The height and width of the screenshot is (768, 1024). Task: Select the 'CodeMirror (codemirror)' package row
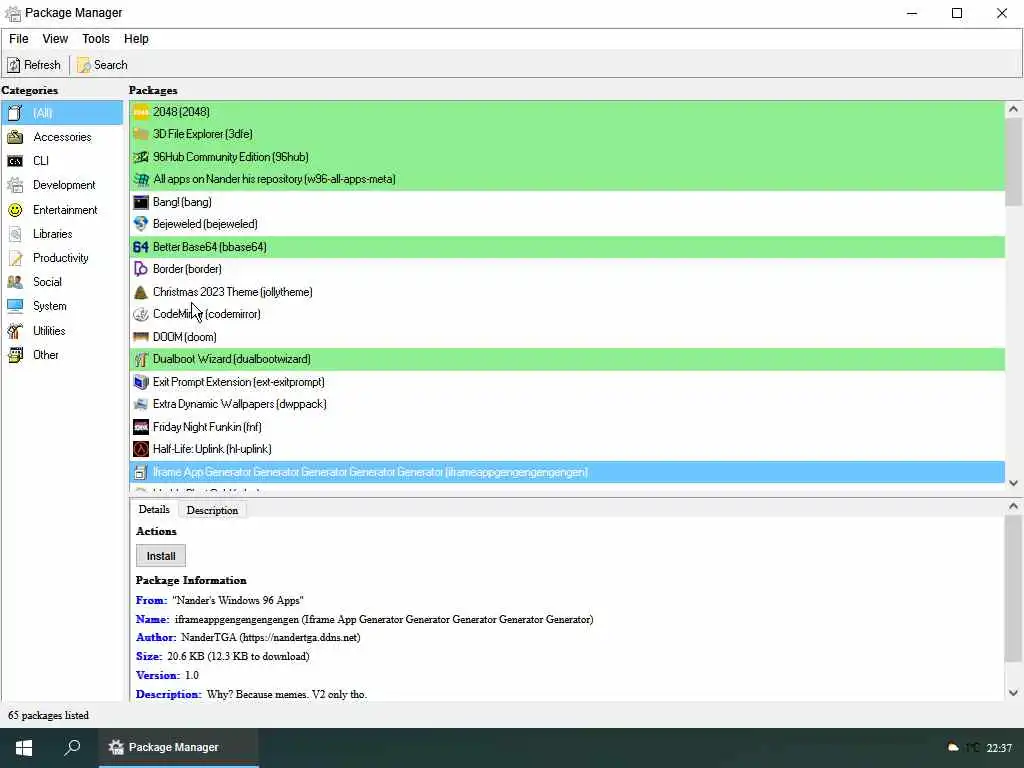pos(567,314)
